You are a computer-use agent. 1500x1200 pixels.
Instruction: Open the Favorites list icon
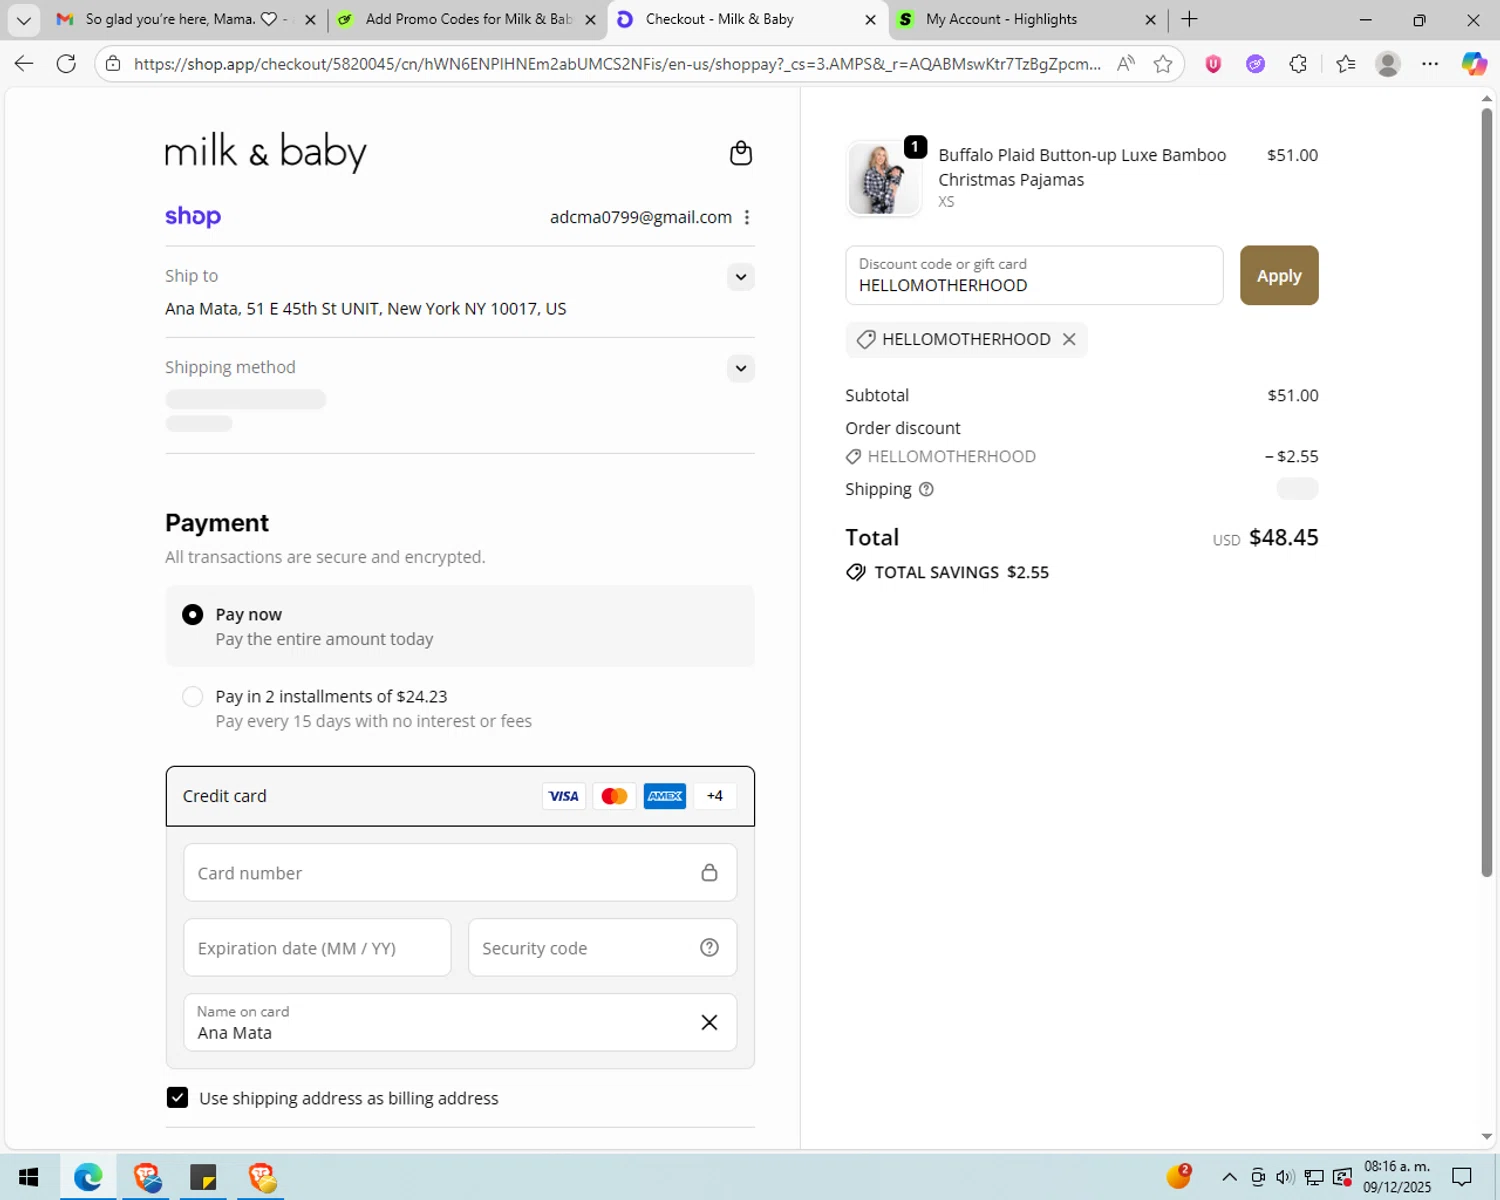(x=1345, y=64)
